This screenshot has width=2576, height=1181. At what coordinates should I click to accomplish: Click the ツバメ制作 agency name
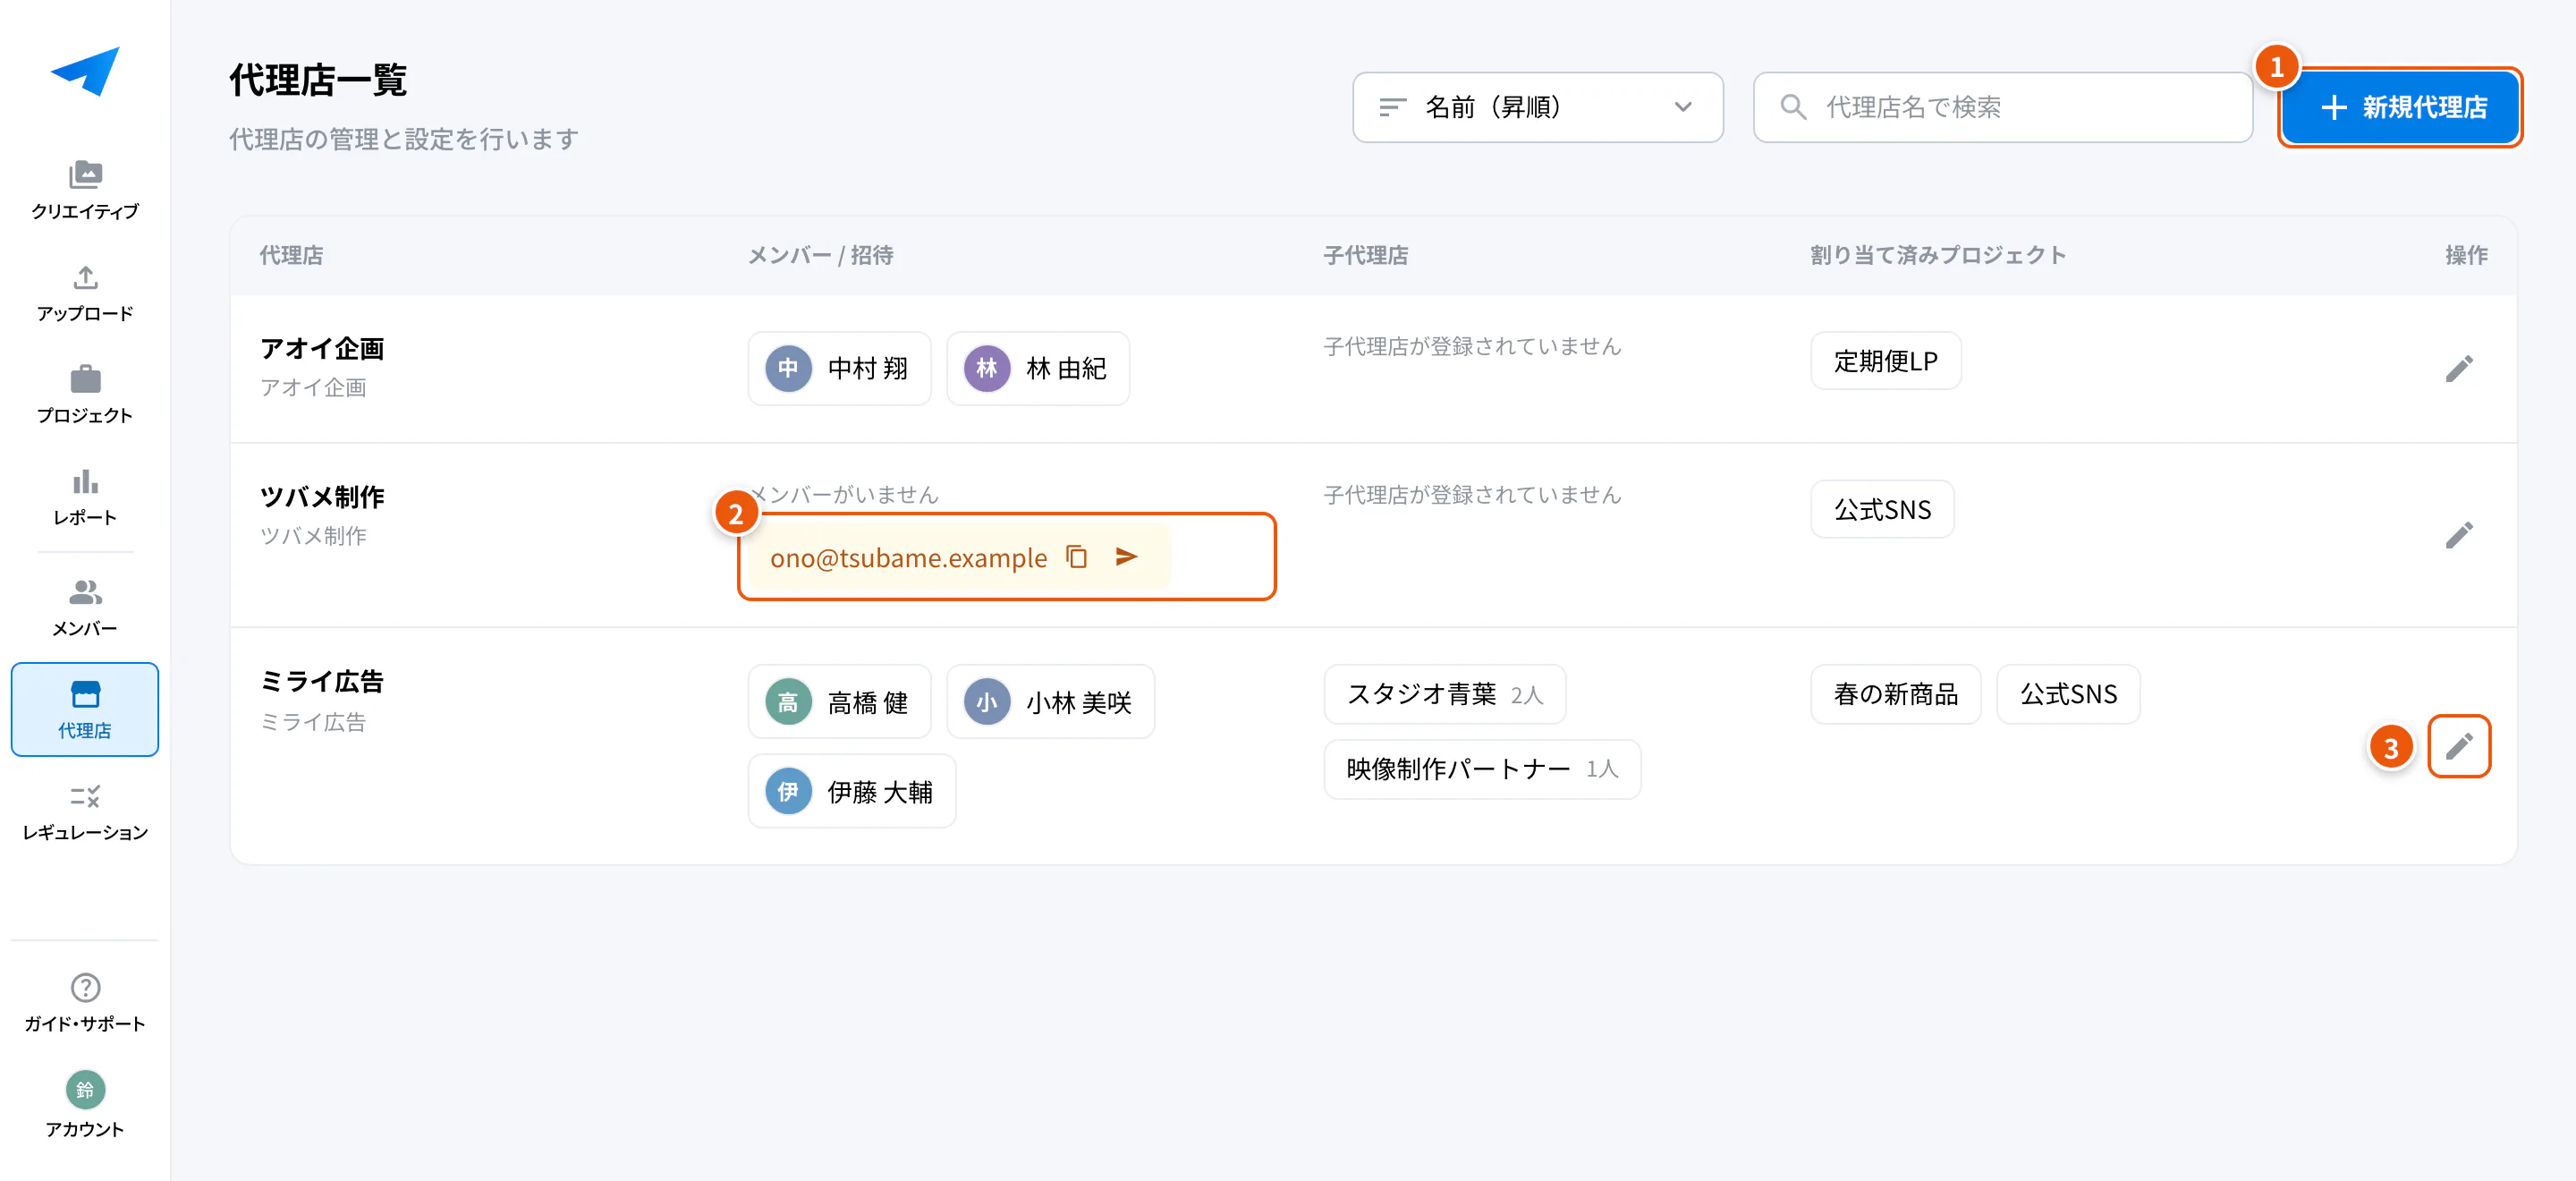click(x=322, y=497)
